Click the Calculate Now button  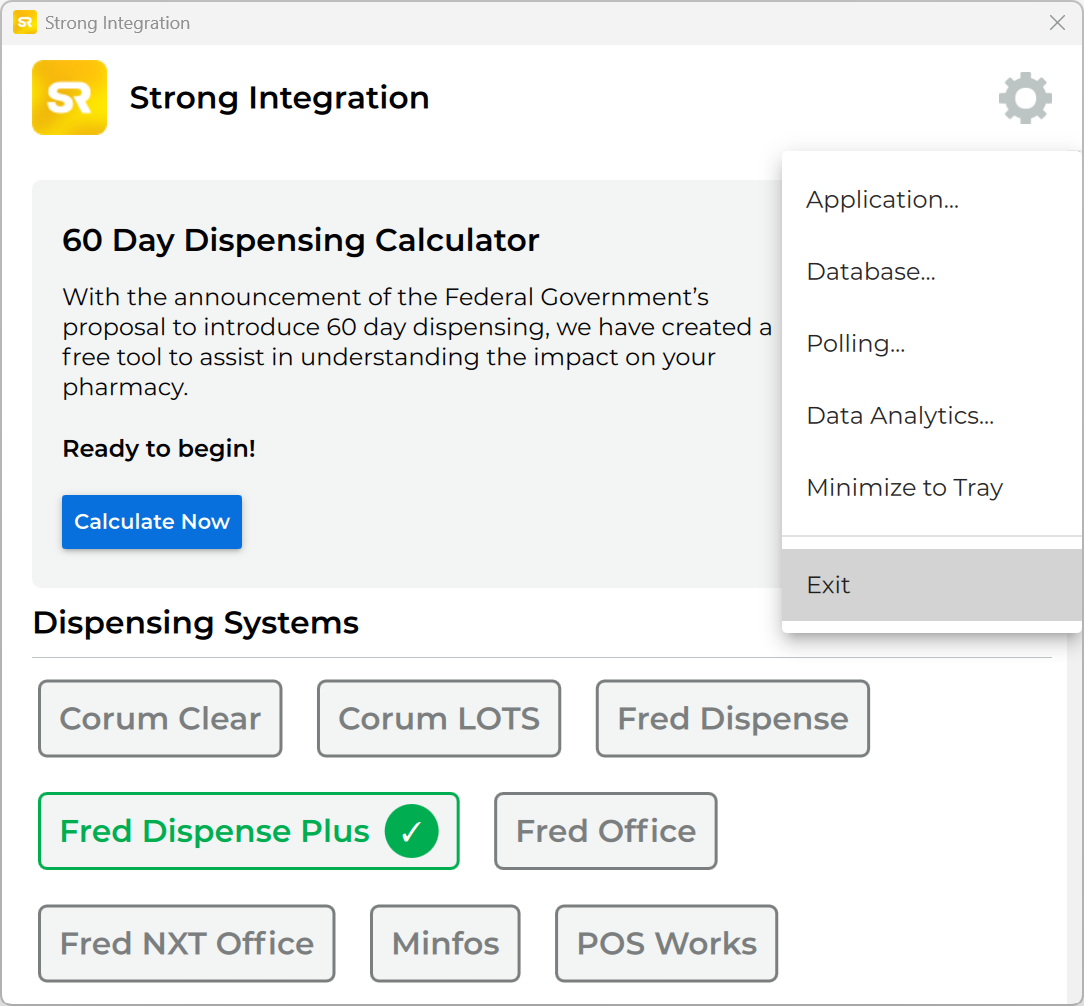click(x=152, y=522)
